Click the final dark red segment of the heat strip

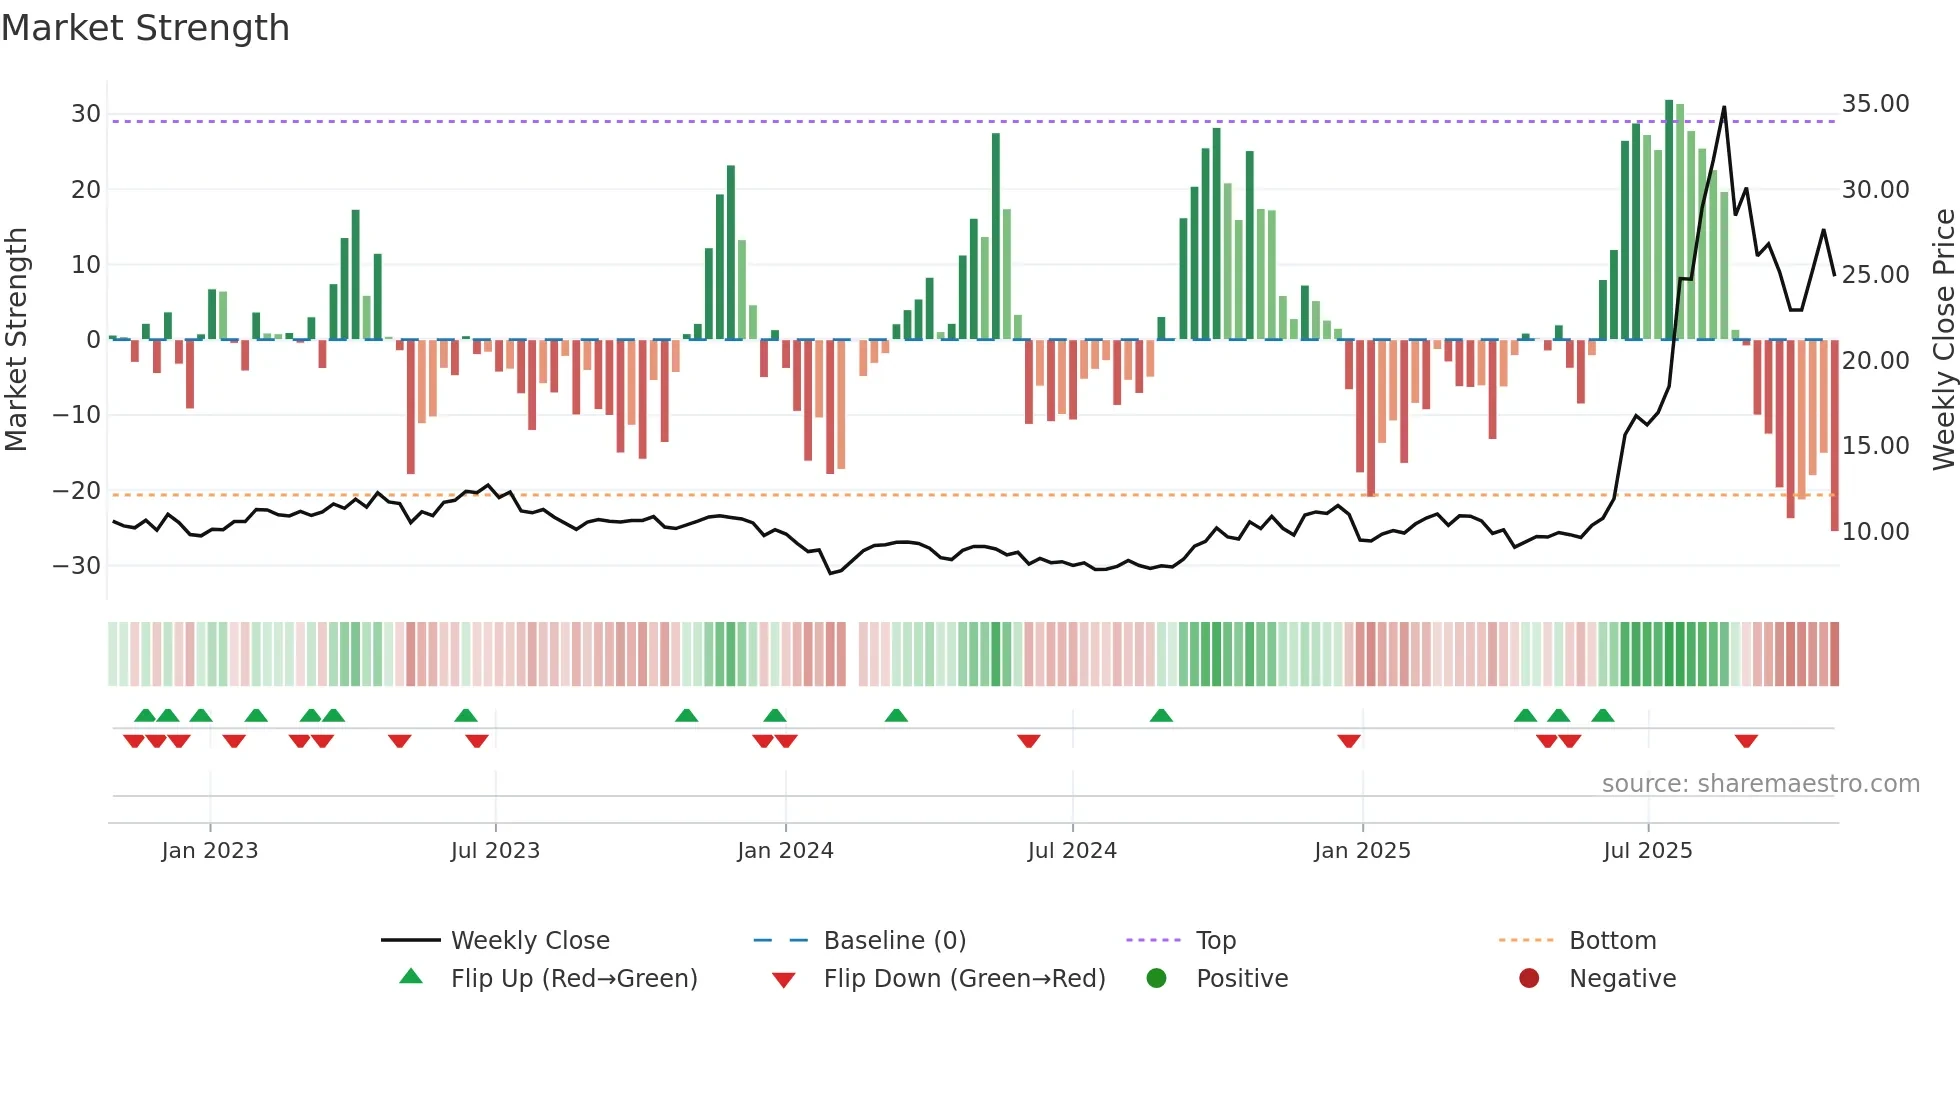(x=1834, y=653)
